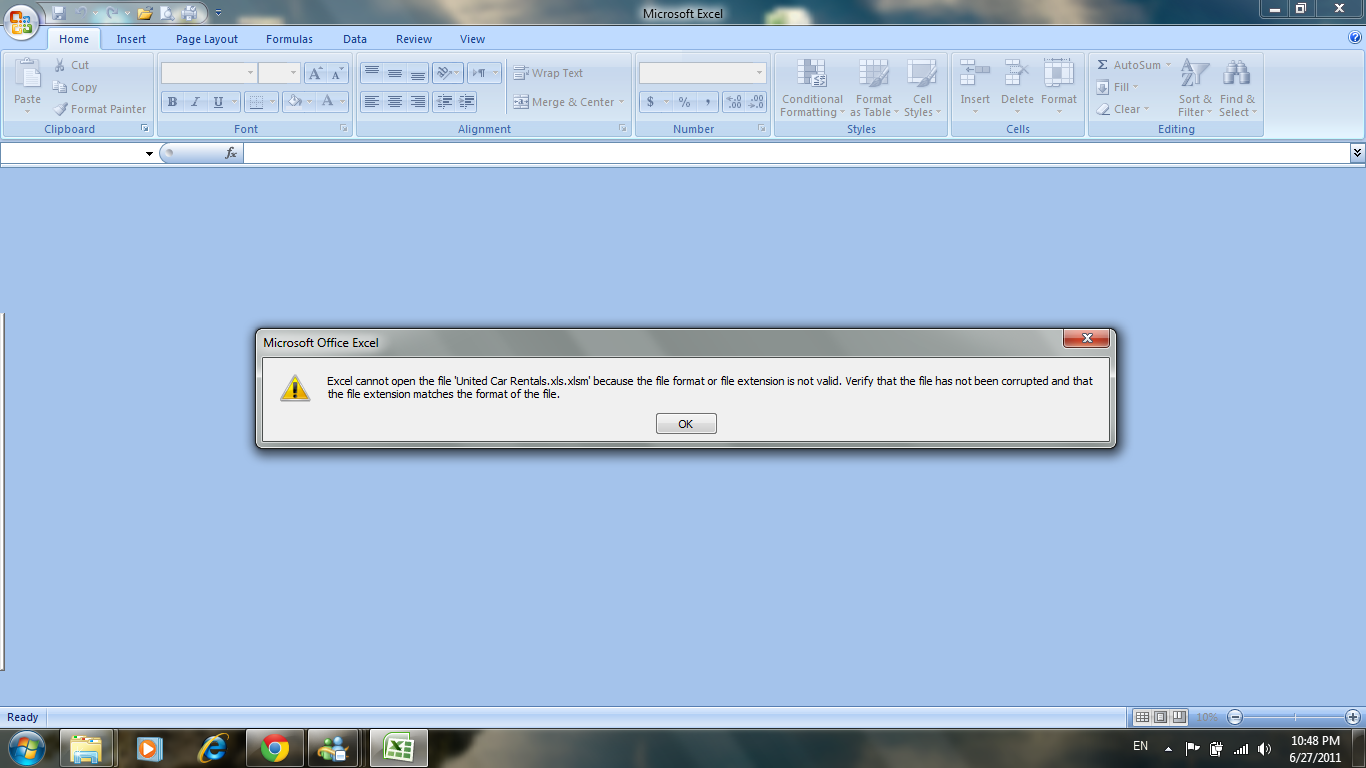Click the Shrink Font icon
Screen dimensions: 1366x768
[x=337, y=73]
